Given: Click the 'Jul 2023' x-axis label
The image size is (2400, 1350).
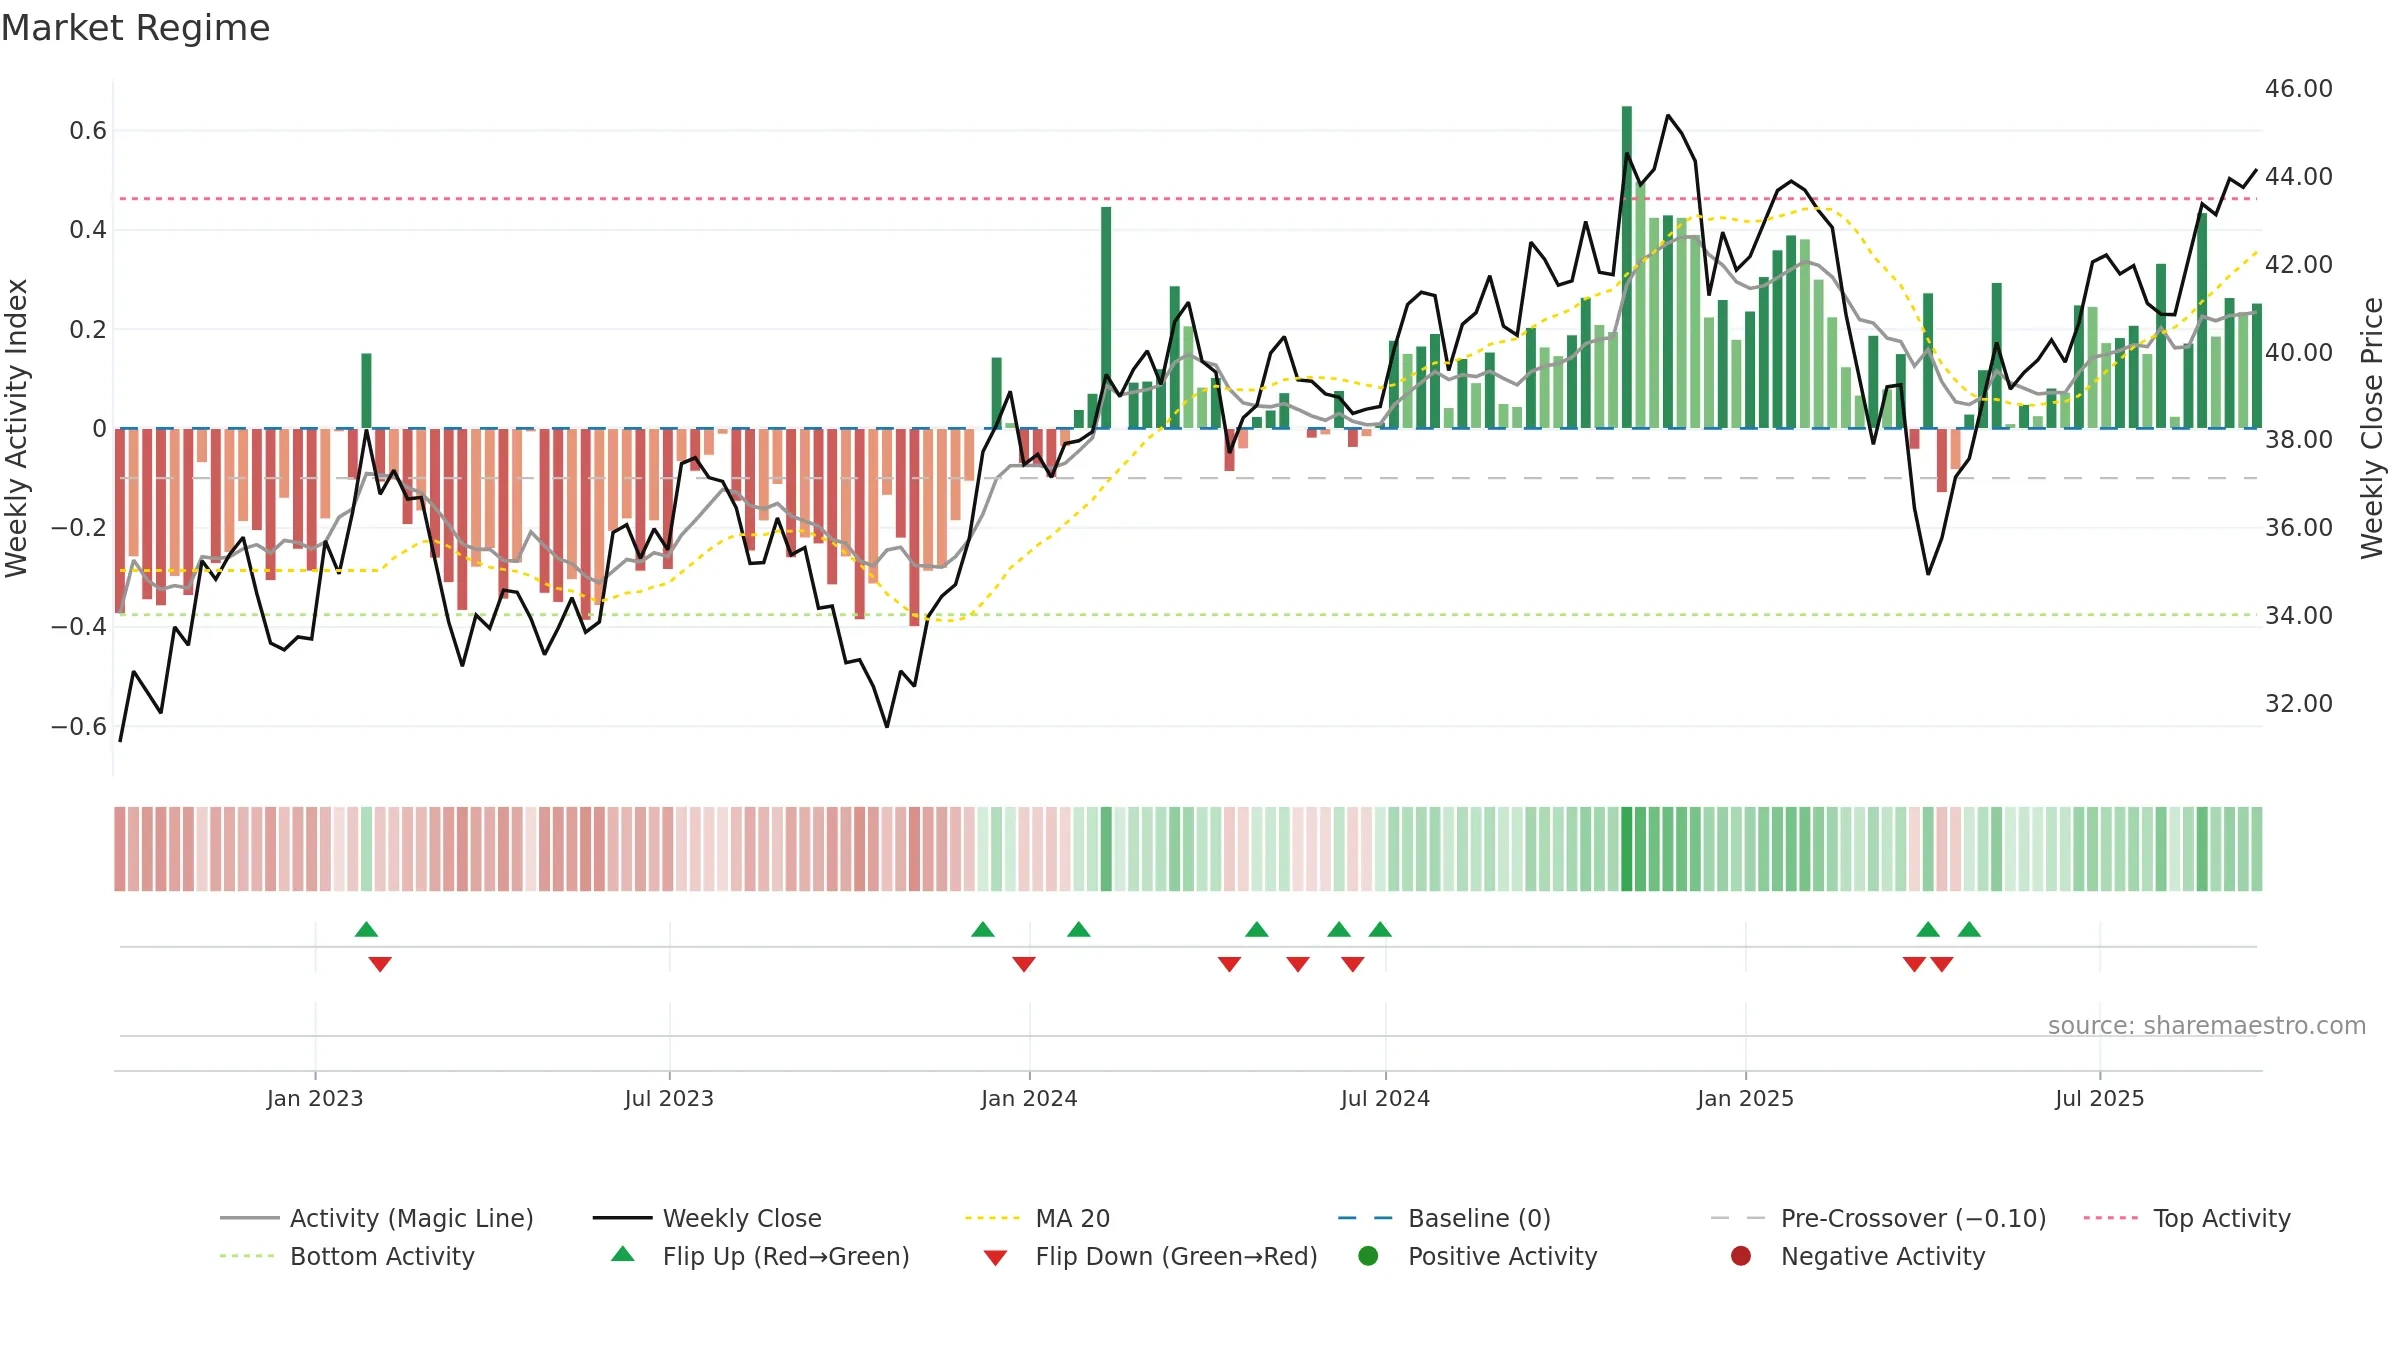Looking at the screenshot, I should click(x=669, y=1099).
